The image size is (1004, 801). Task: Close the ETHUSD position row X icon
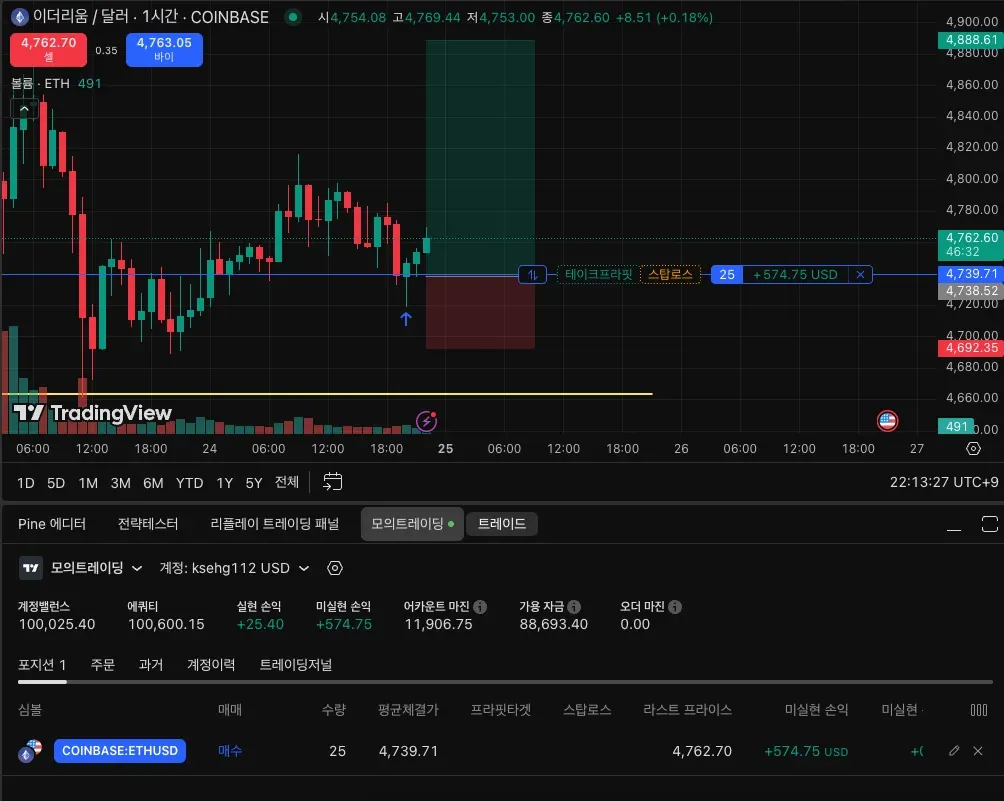[978, 750]
